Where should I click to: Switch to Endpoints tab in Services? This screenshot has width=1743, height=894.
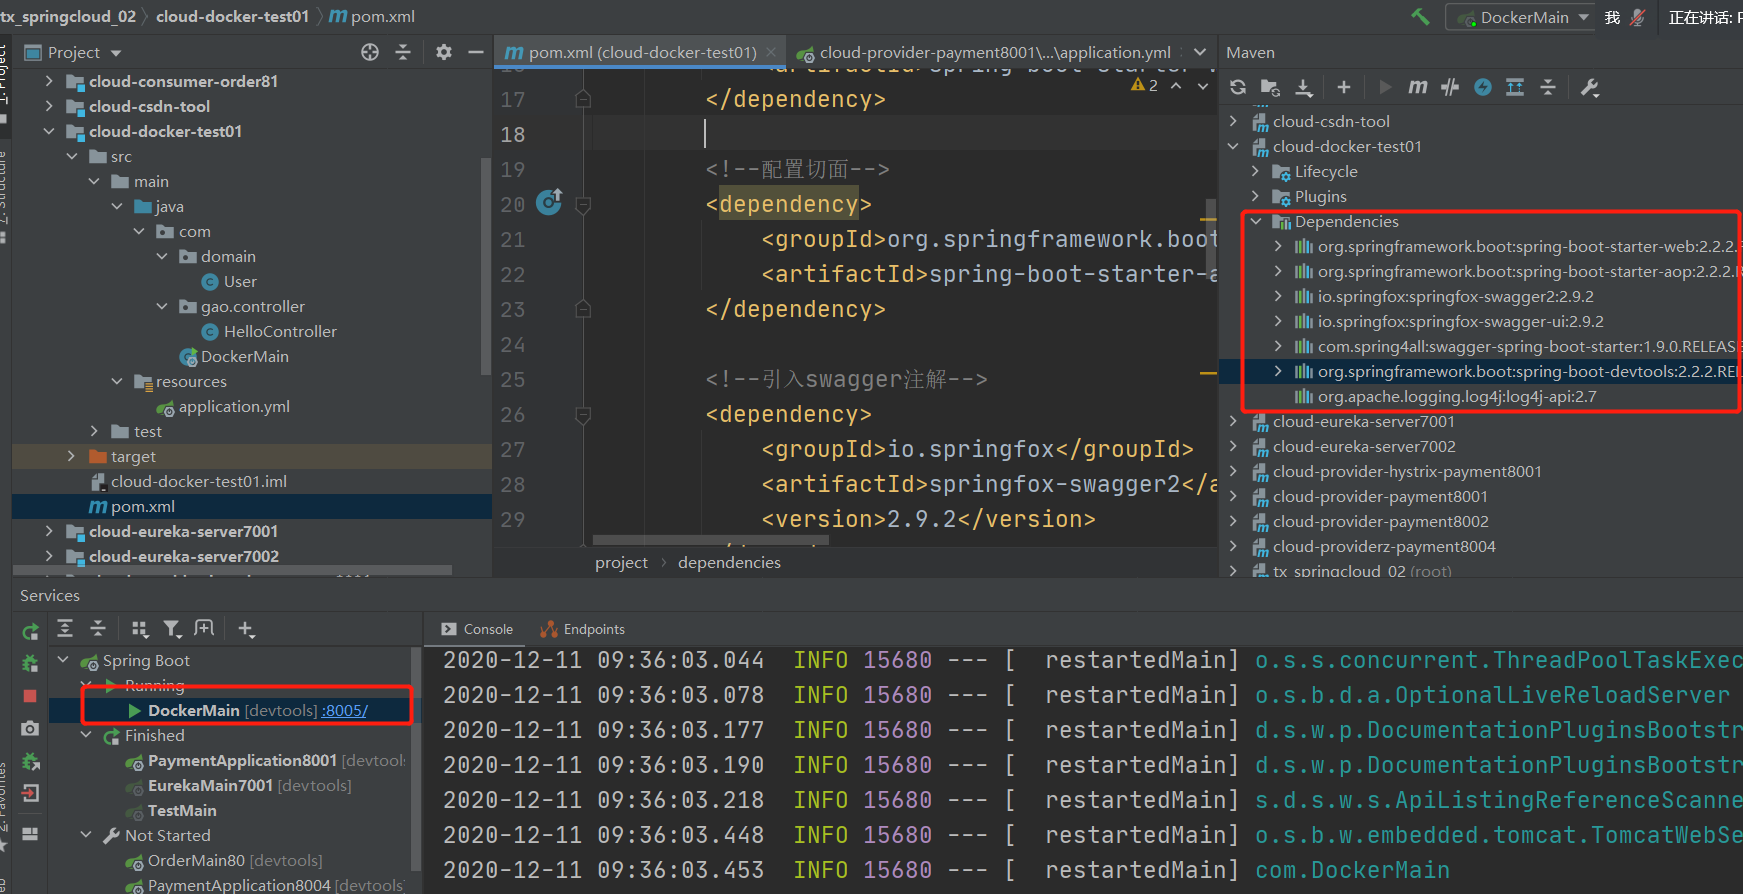click(x=582, y=629)
